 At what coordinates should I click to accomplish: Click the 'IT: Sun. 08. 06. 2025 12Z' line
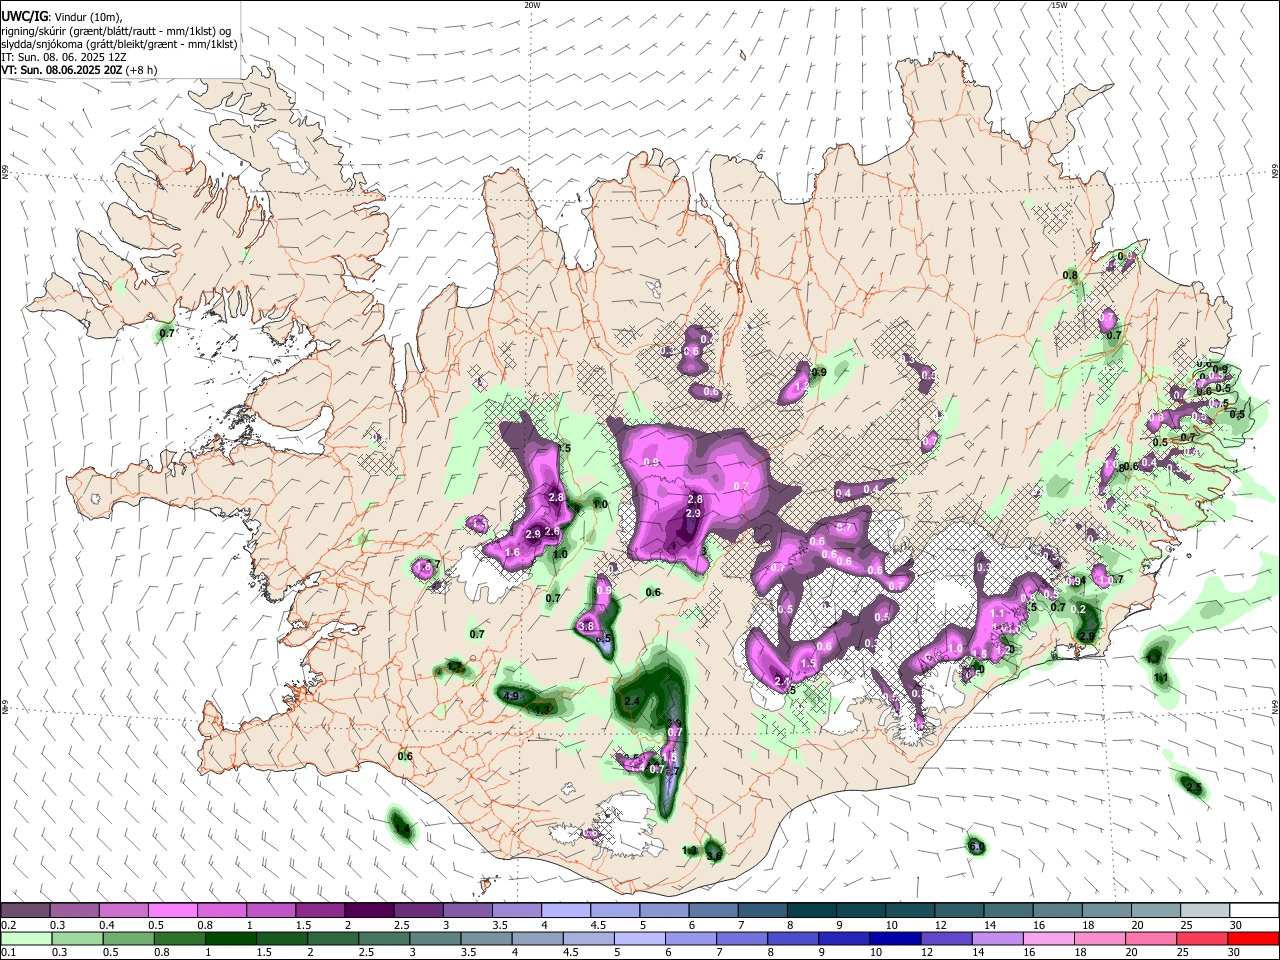pyautogui.click(x=66, y=57)
